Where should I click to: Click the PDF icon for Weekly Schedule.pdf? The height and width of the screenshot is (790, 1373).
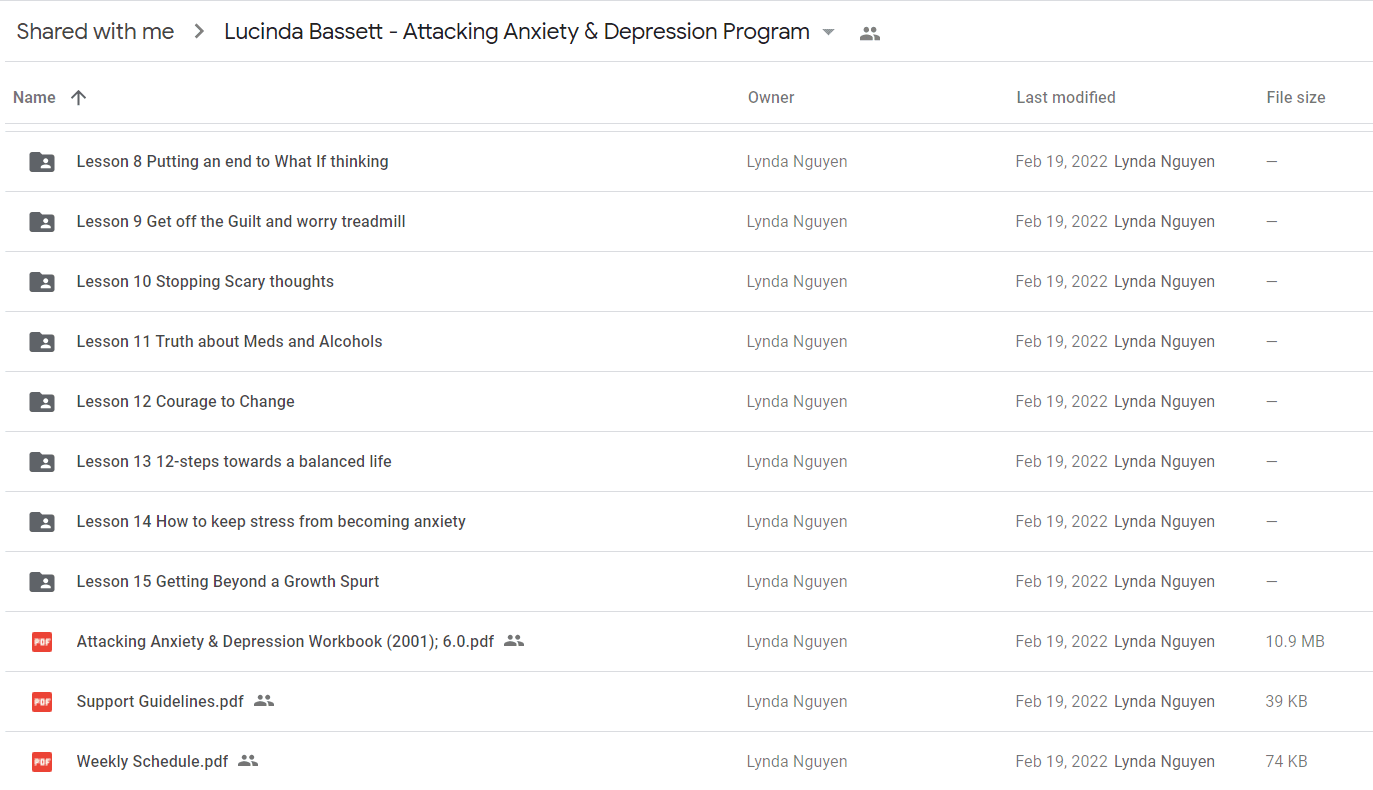pos(42,761)
